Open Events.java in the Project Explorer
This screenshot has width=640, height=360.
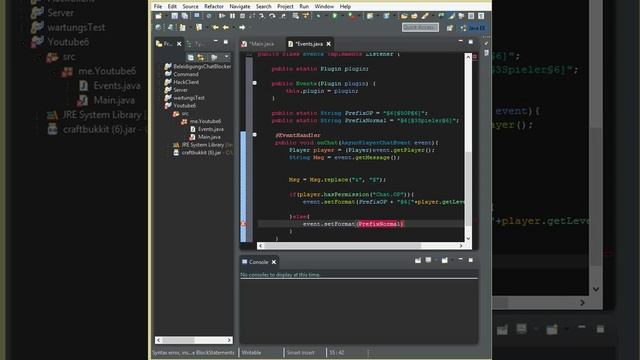(x=207, y=129)
